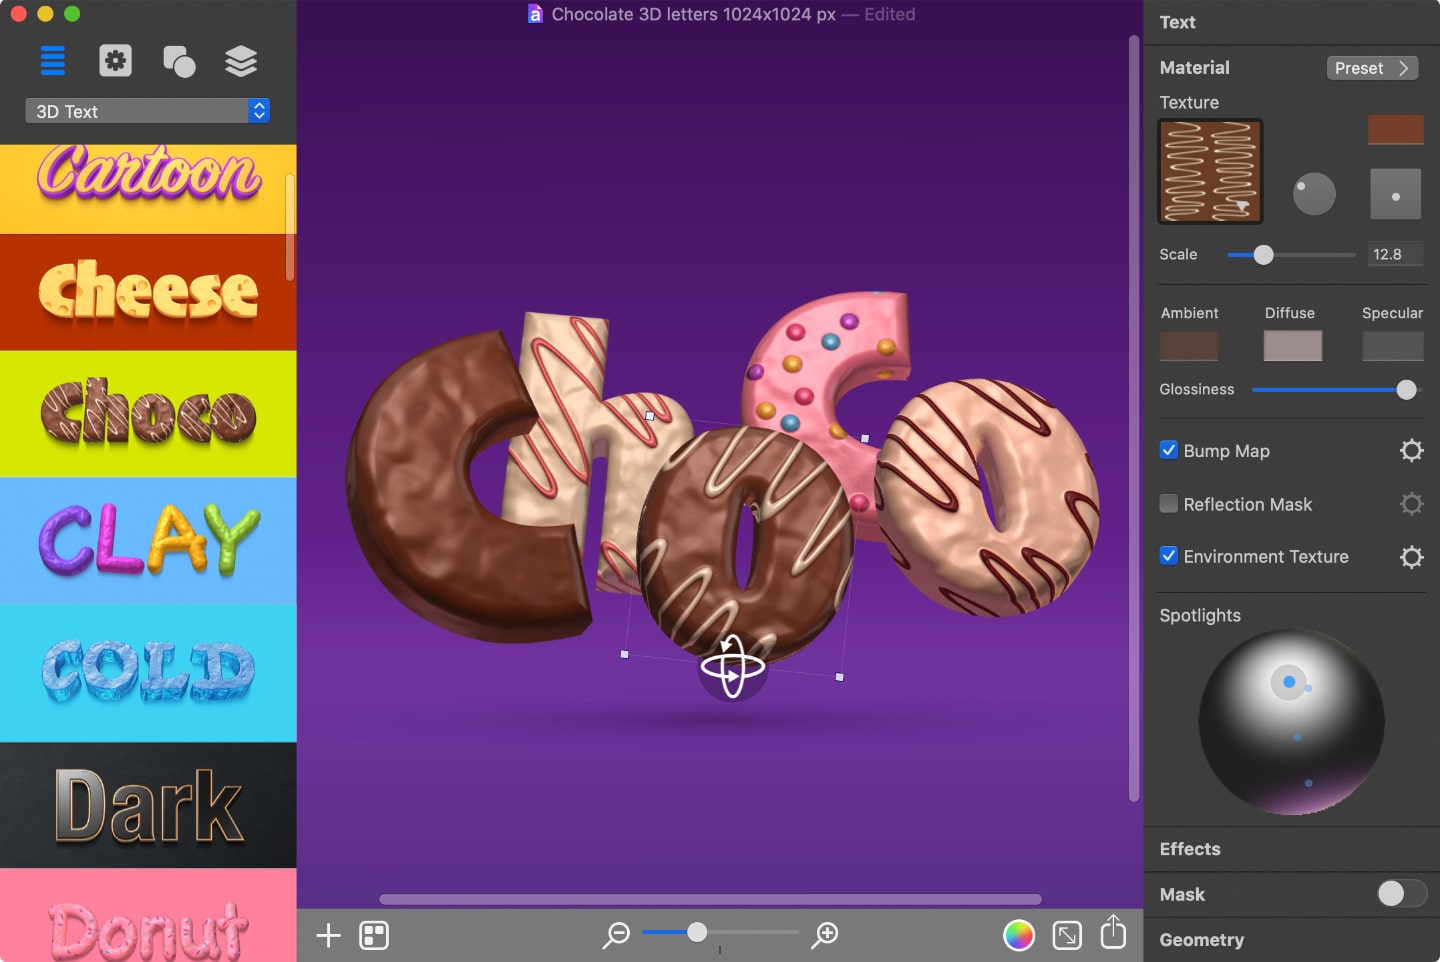Switch to the Effects section
The width and height of the screenshot is (1440, 962).
[1190, 849]
